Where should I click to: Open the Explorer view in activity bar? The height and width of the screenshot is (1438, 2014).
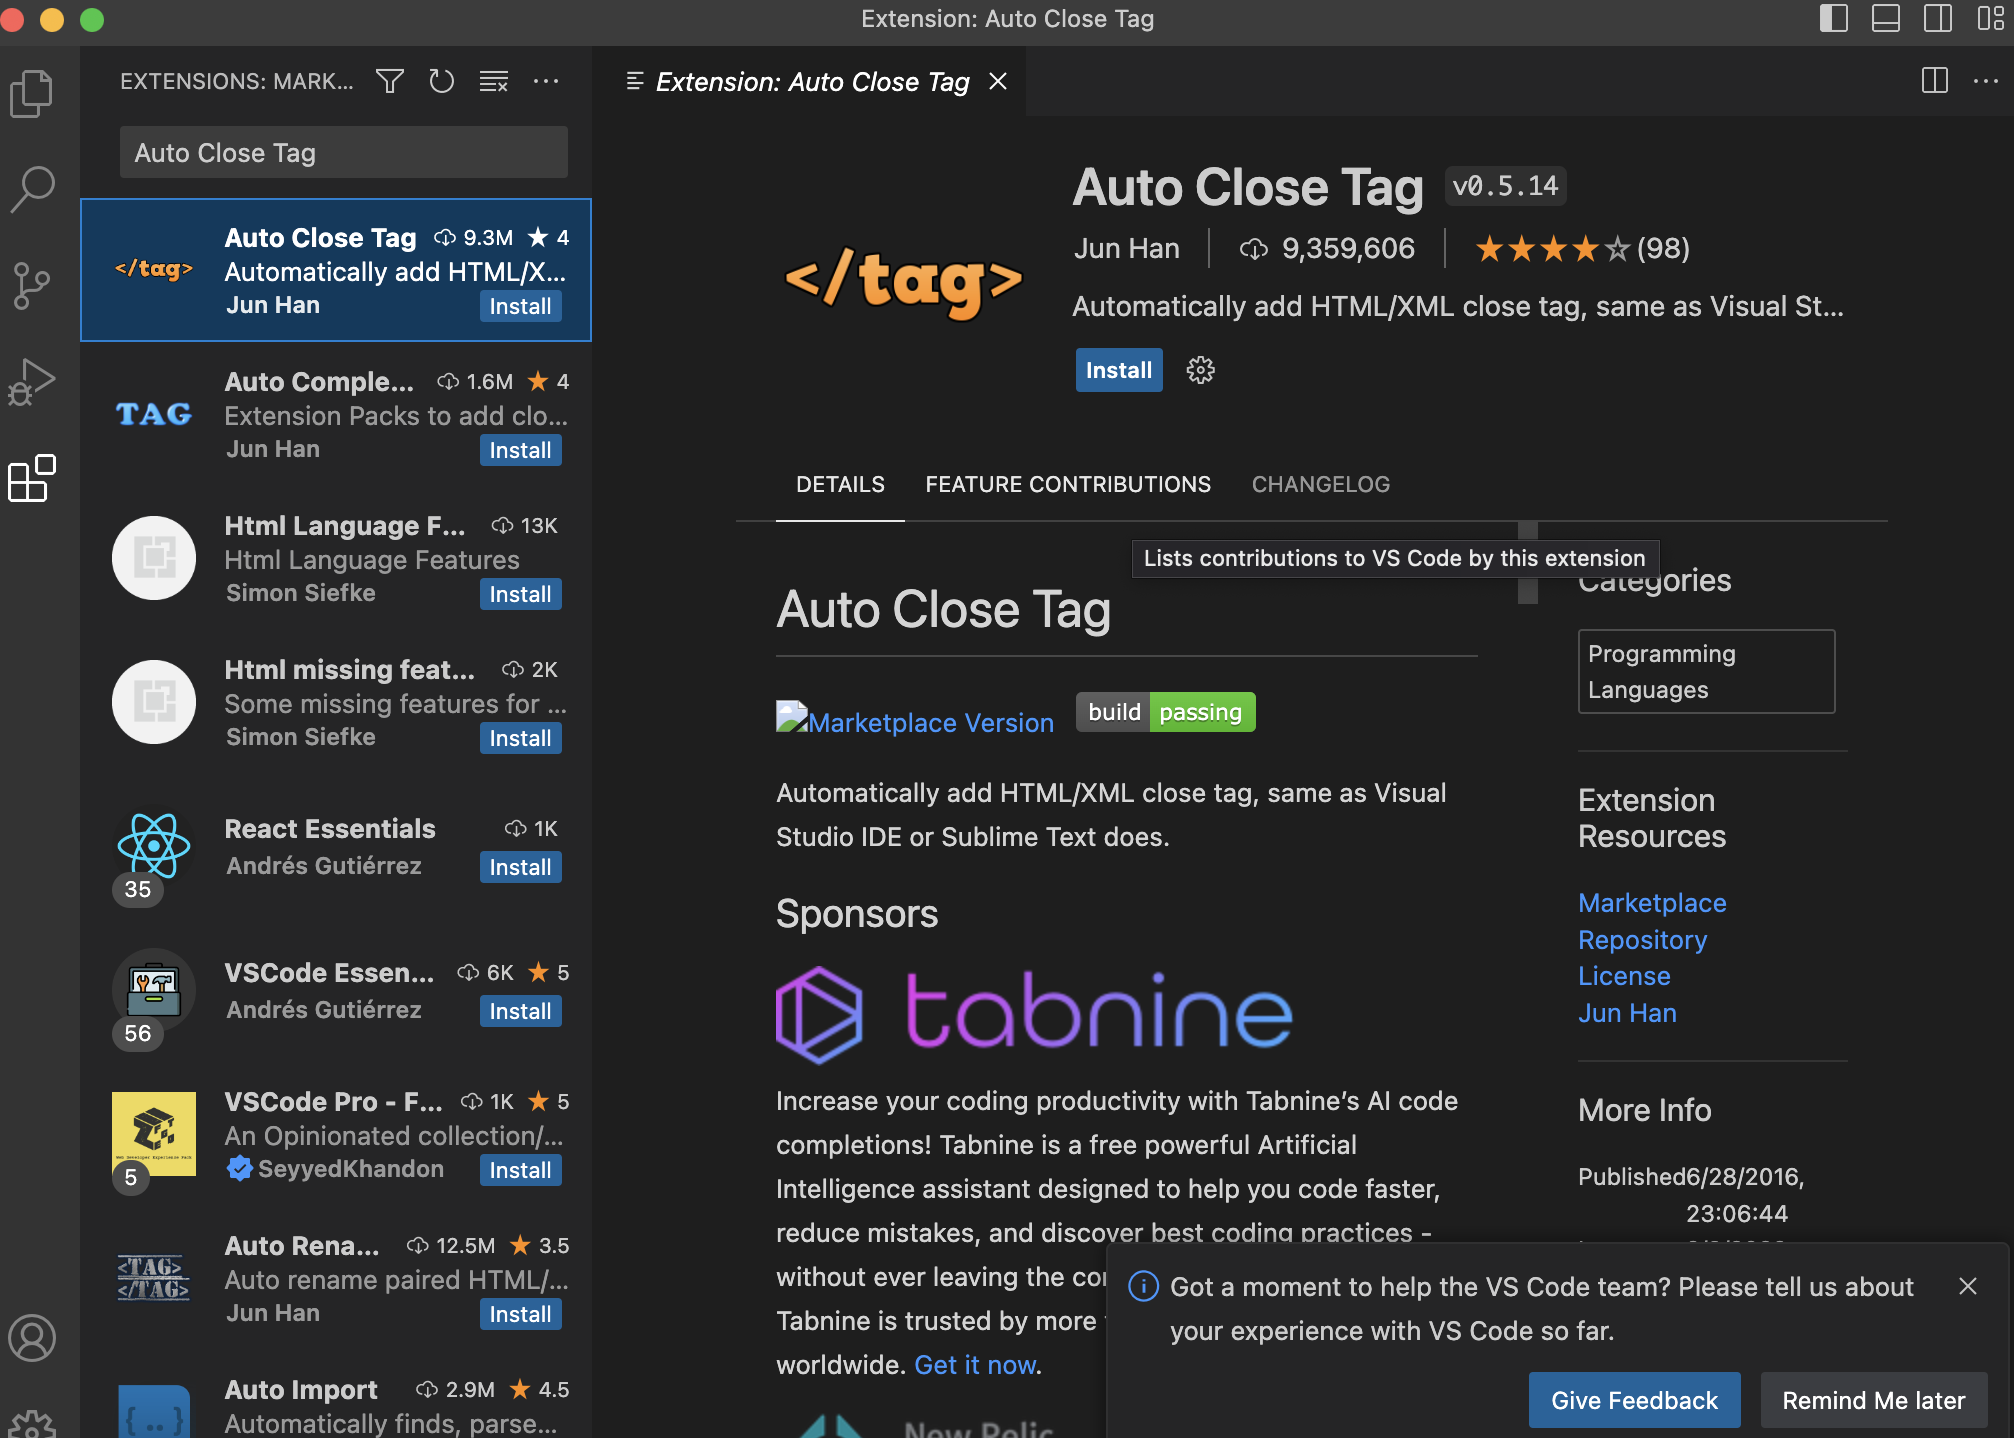point(32,93)
